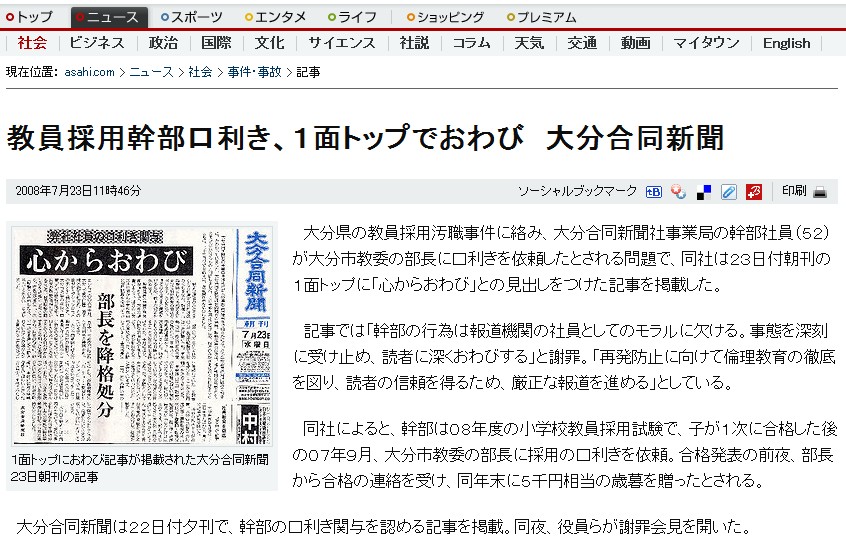This screenshot has width=846, height=559.
Task: Open the プレミアム tab
Action: click(x=542, y=17)
